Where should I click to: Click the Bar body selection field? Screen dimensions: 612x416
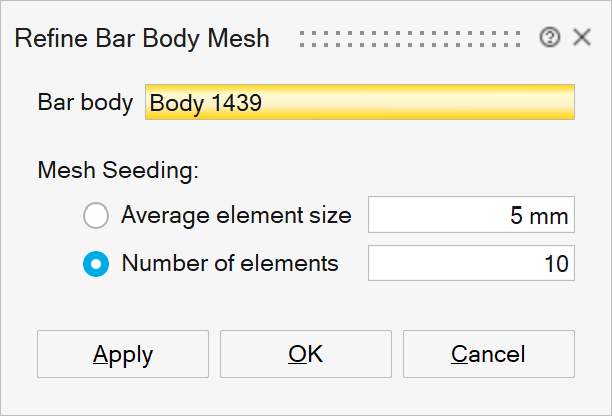click(x=360, y=103)
